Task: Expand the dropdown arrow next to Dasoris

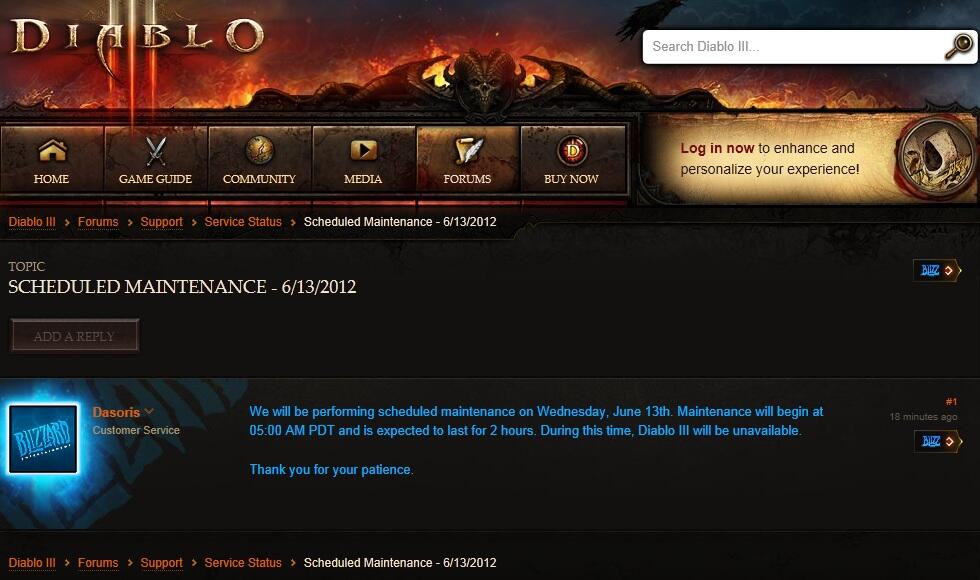Action: point(149,411)
